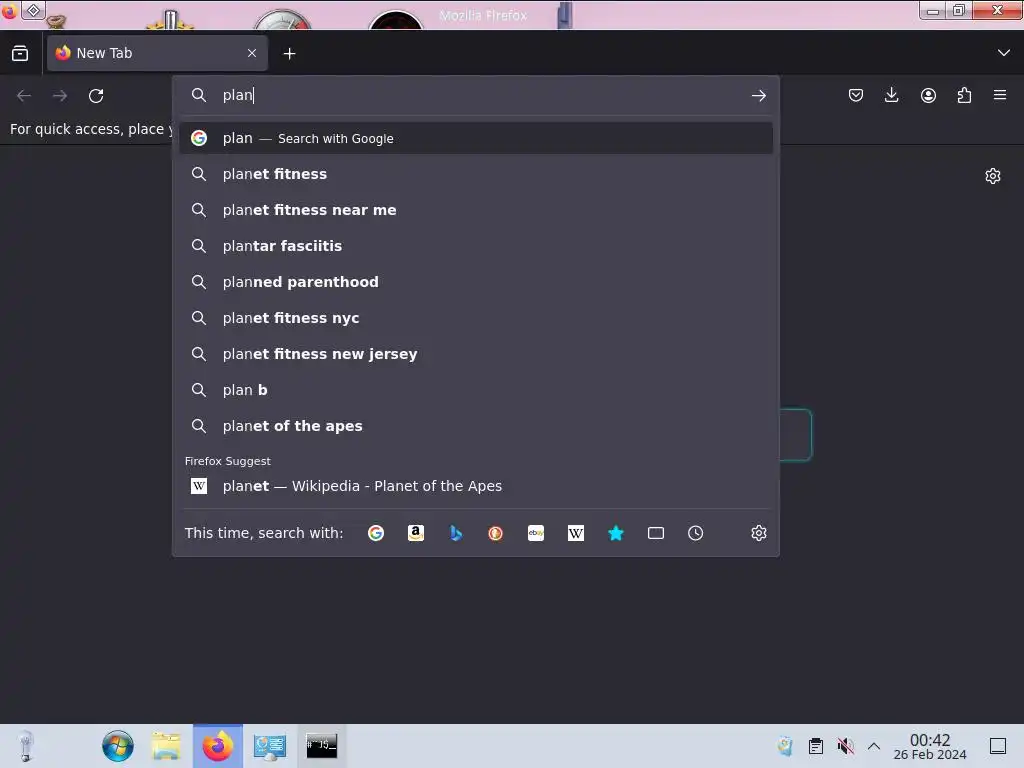The height and width of the screenshot is (768, 1024).
Task: Expand hidden system tray icons arrow
Action: pyautogui.click(x=874, y=746)
